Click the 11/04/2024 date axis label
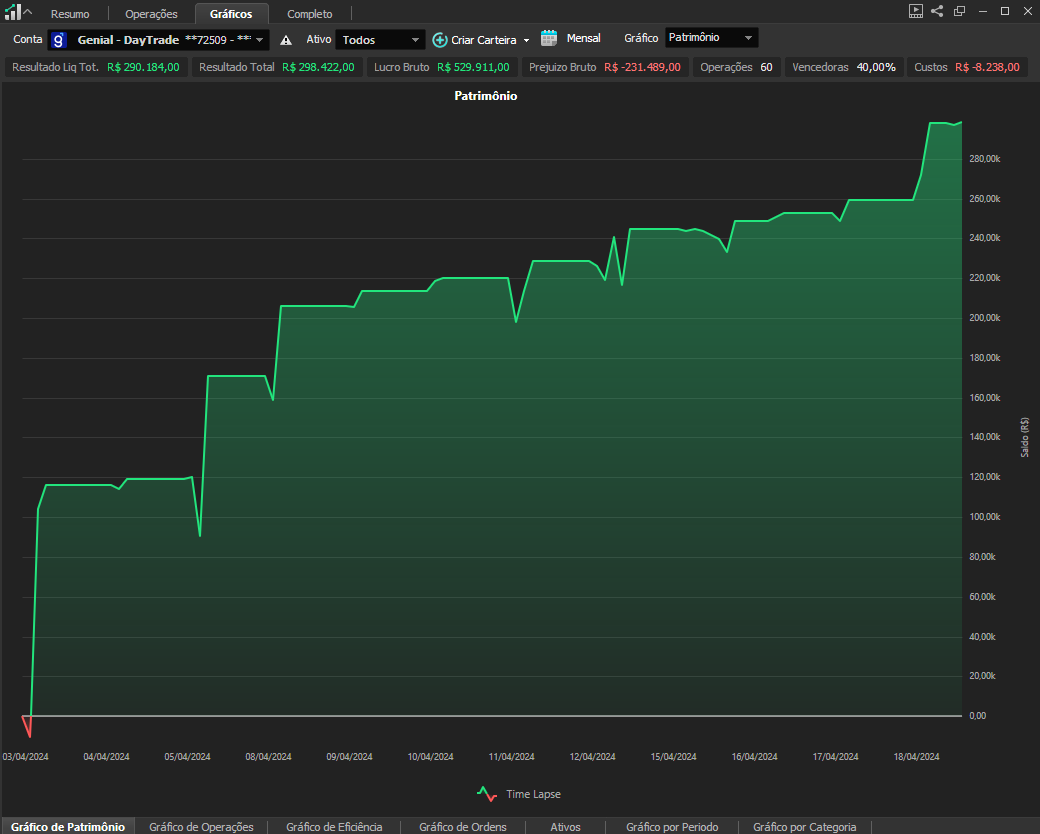The height and width of the screenshot is (834, 1040). pos(511,756)
